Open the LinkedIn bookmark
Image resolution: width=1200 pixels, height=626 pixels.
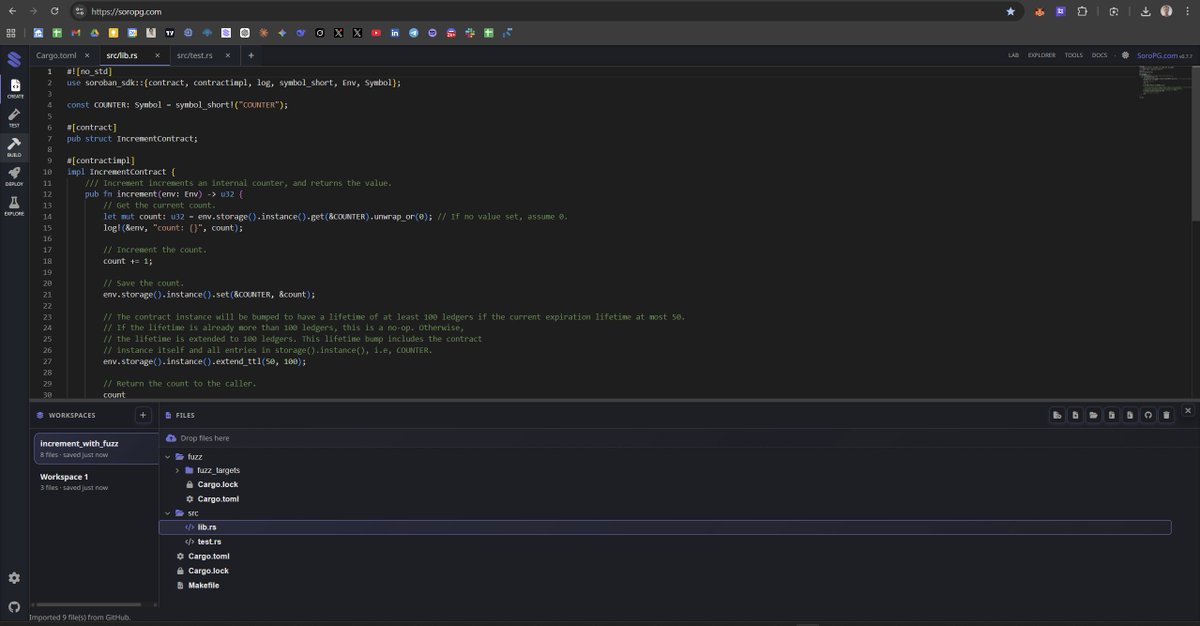pos(395,33)
